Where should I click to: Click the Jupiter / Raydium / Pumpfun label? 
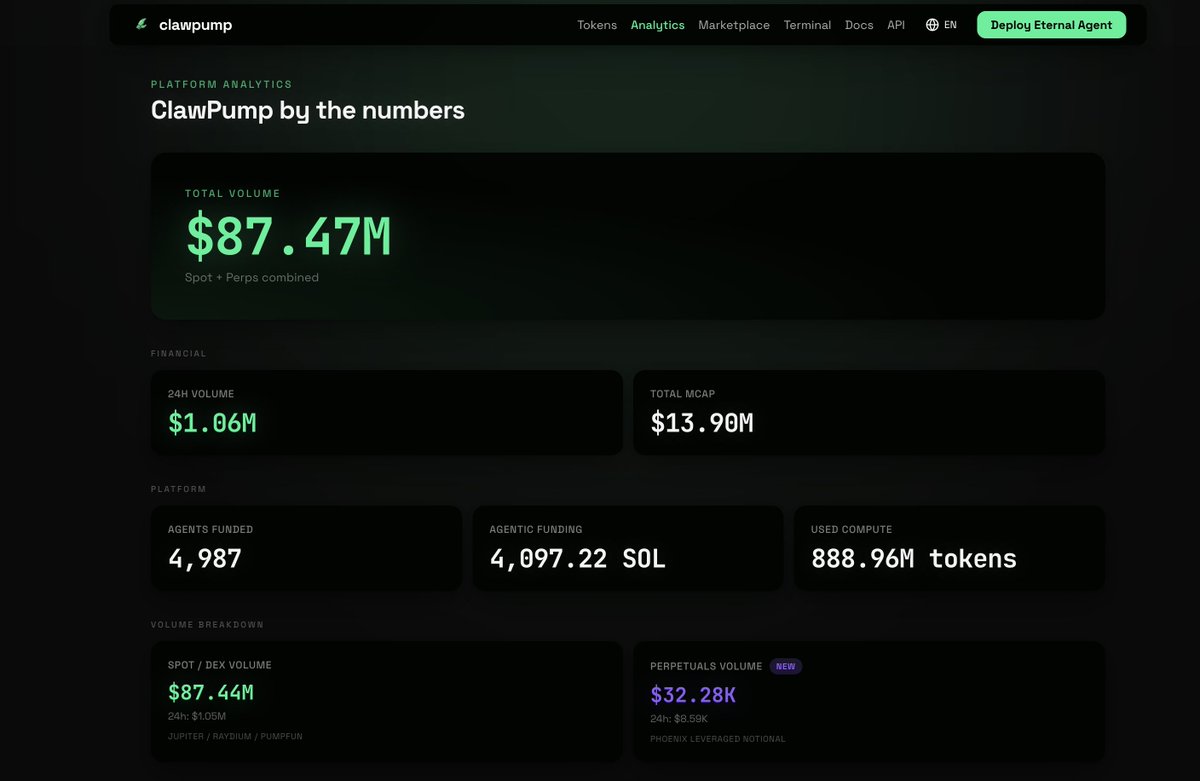tap(235, 736)
